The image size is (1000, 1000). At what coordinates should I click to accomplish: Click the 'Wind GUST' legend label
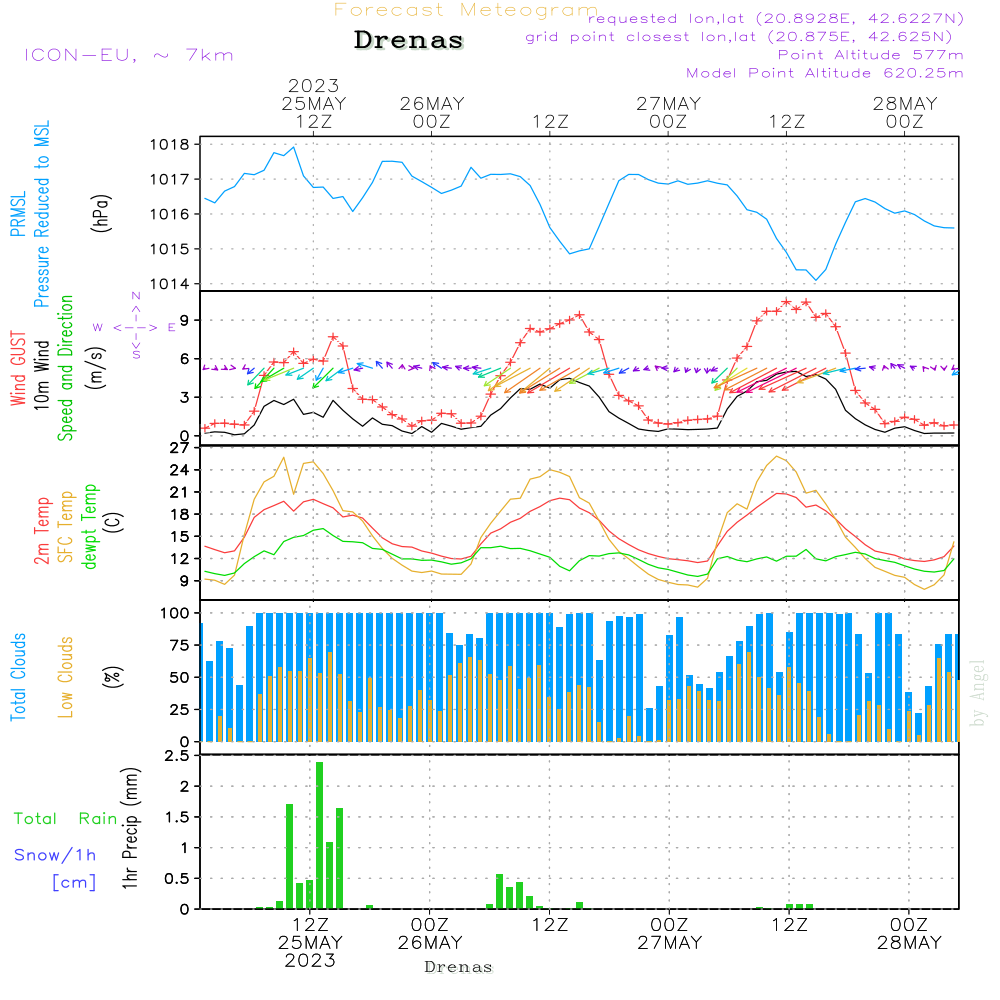point(18,368)
